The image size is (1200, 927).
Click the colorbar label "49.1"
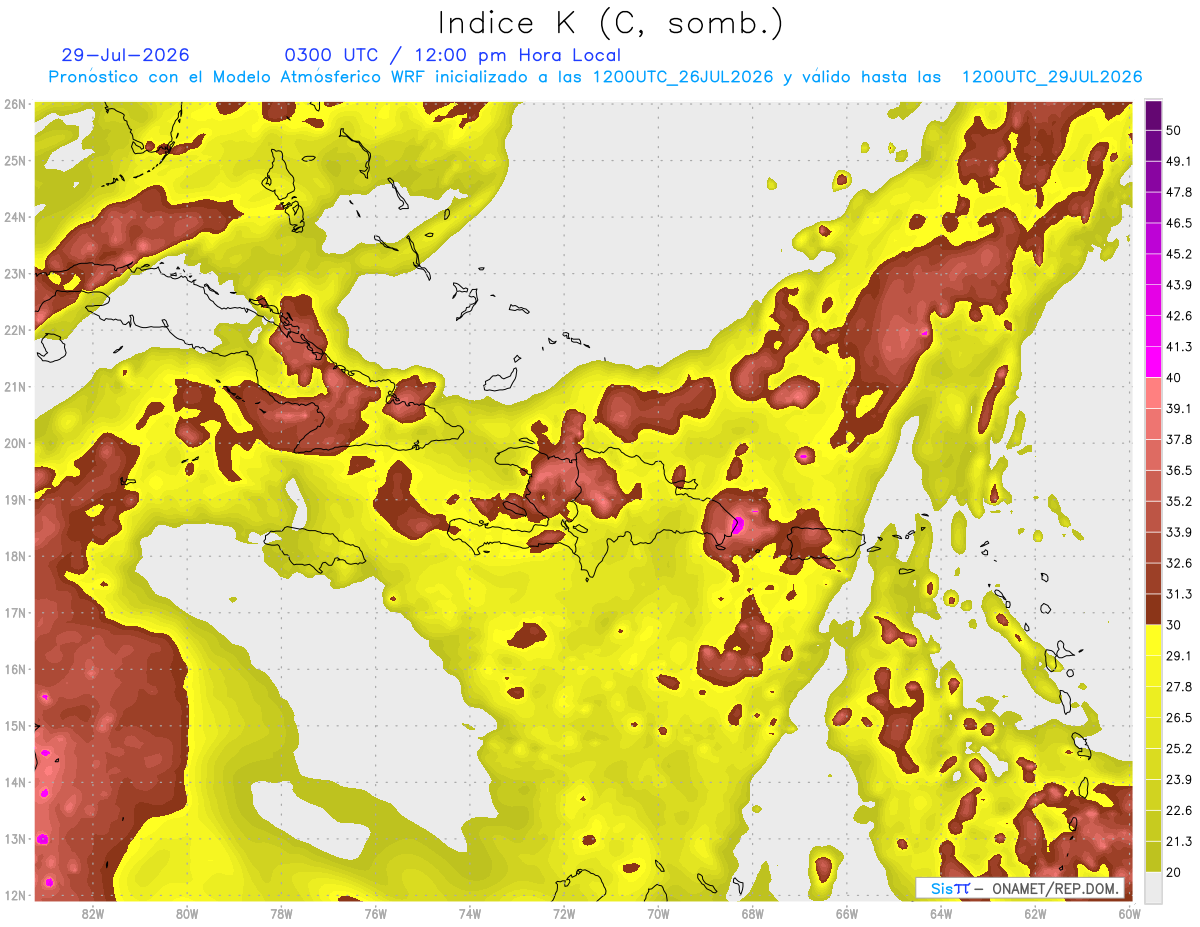(1178, 161)
